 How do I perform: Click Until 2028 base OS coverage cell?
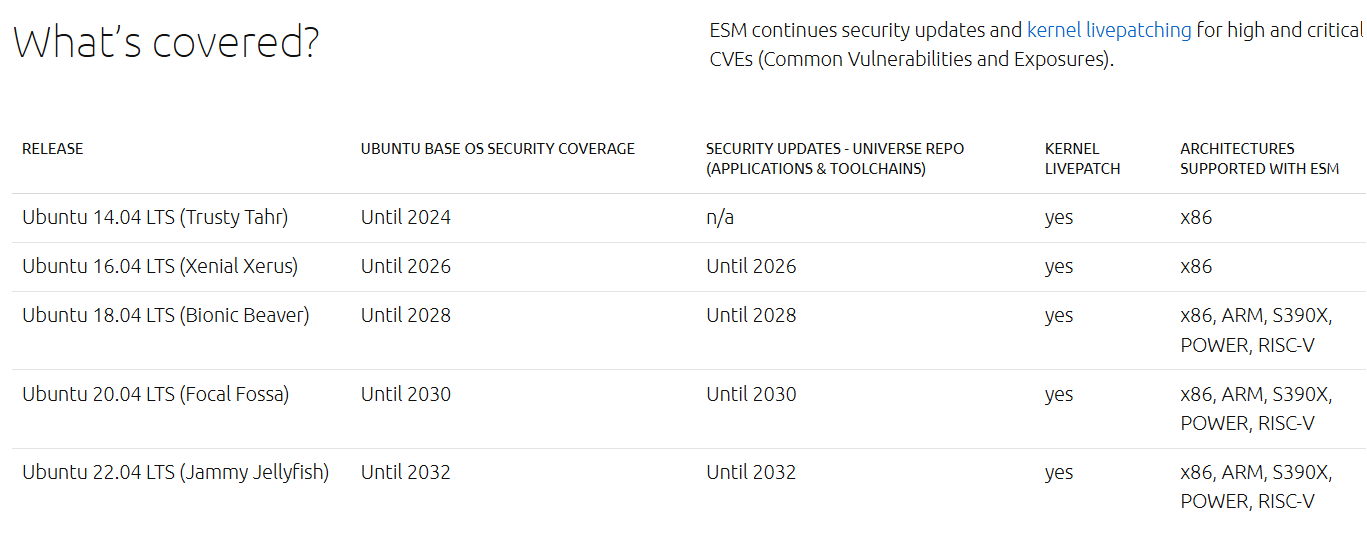pyautogui.click(x=406, y=316)
